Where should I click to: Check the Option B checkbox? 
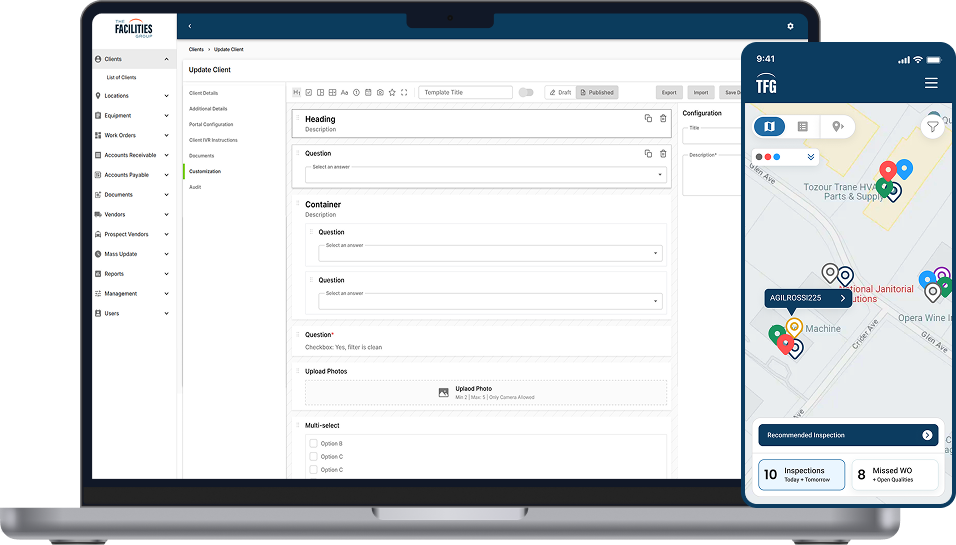coord(313,443)
